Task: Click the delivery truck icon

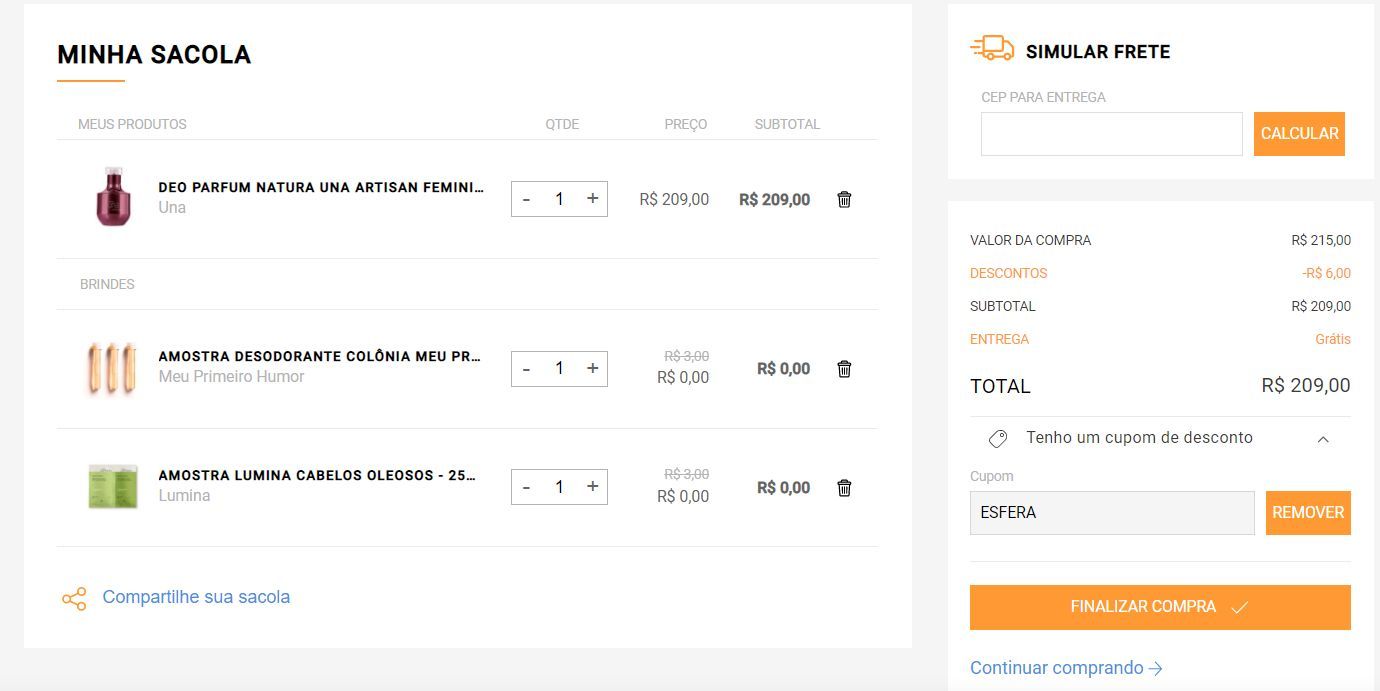Action: [992, 48]
